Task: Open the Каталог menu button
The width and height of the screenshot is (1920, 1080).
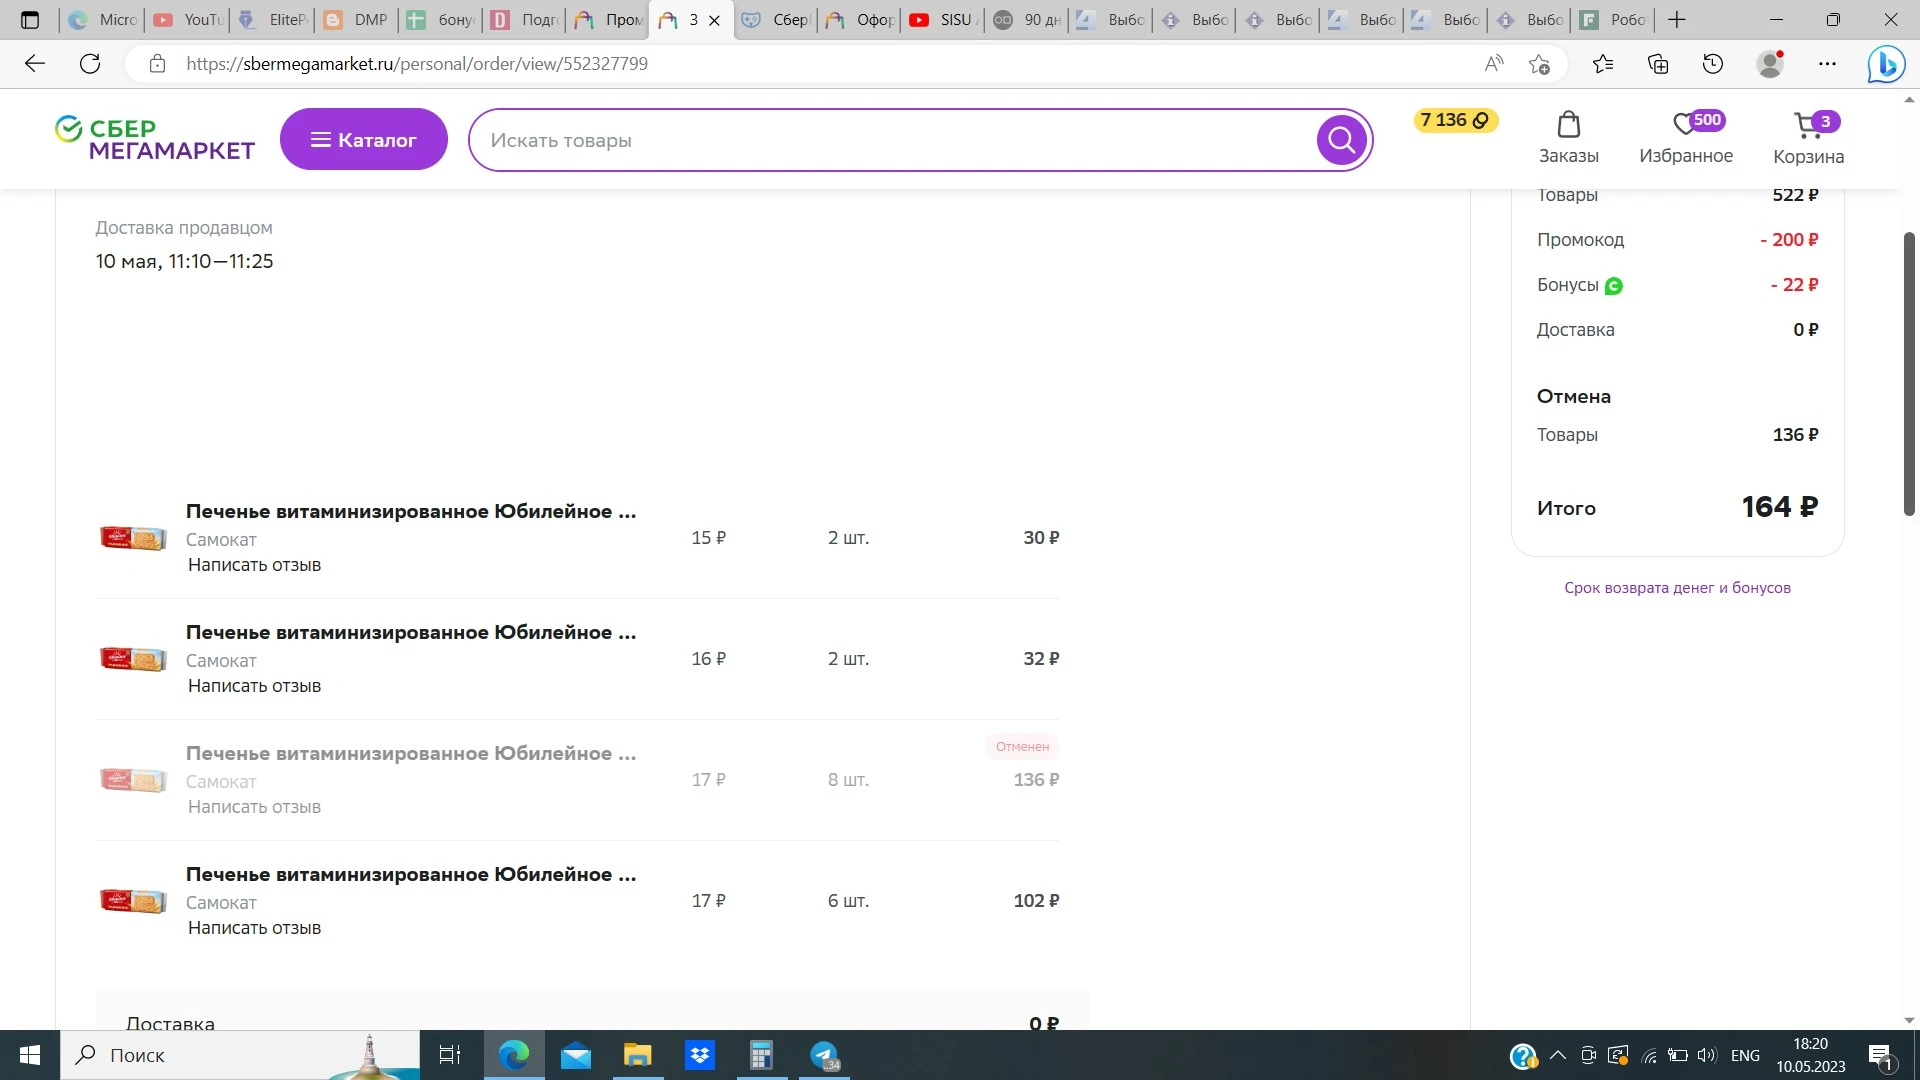Action: (363, 140)
